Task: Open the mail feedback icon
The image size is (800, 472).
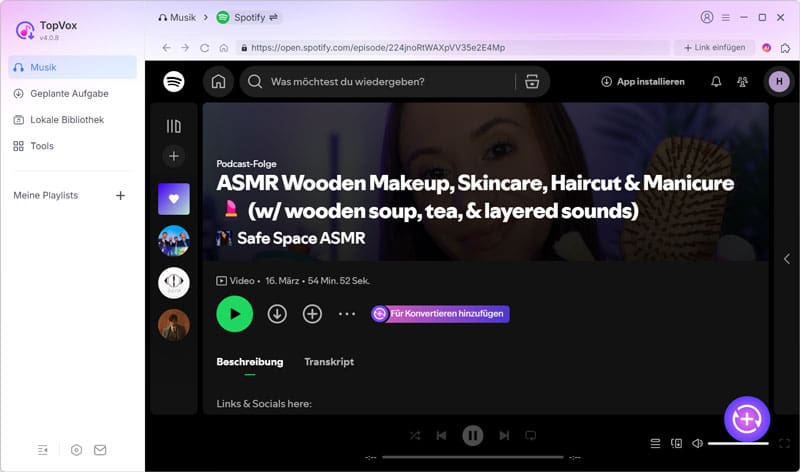Action: [100, 450]
